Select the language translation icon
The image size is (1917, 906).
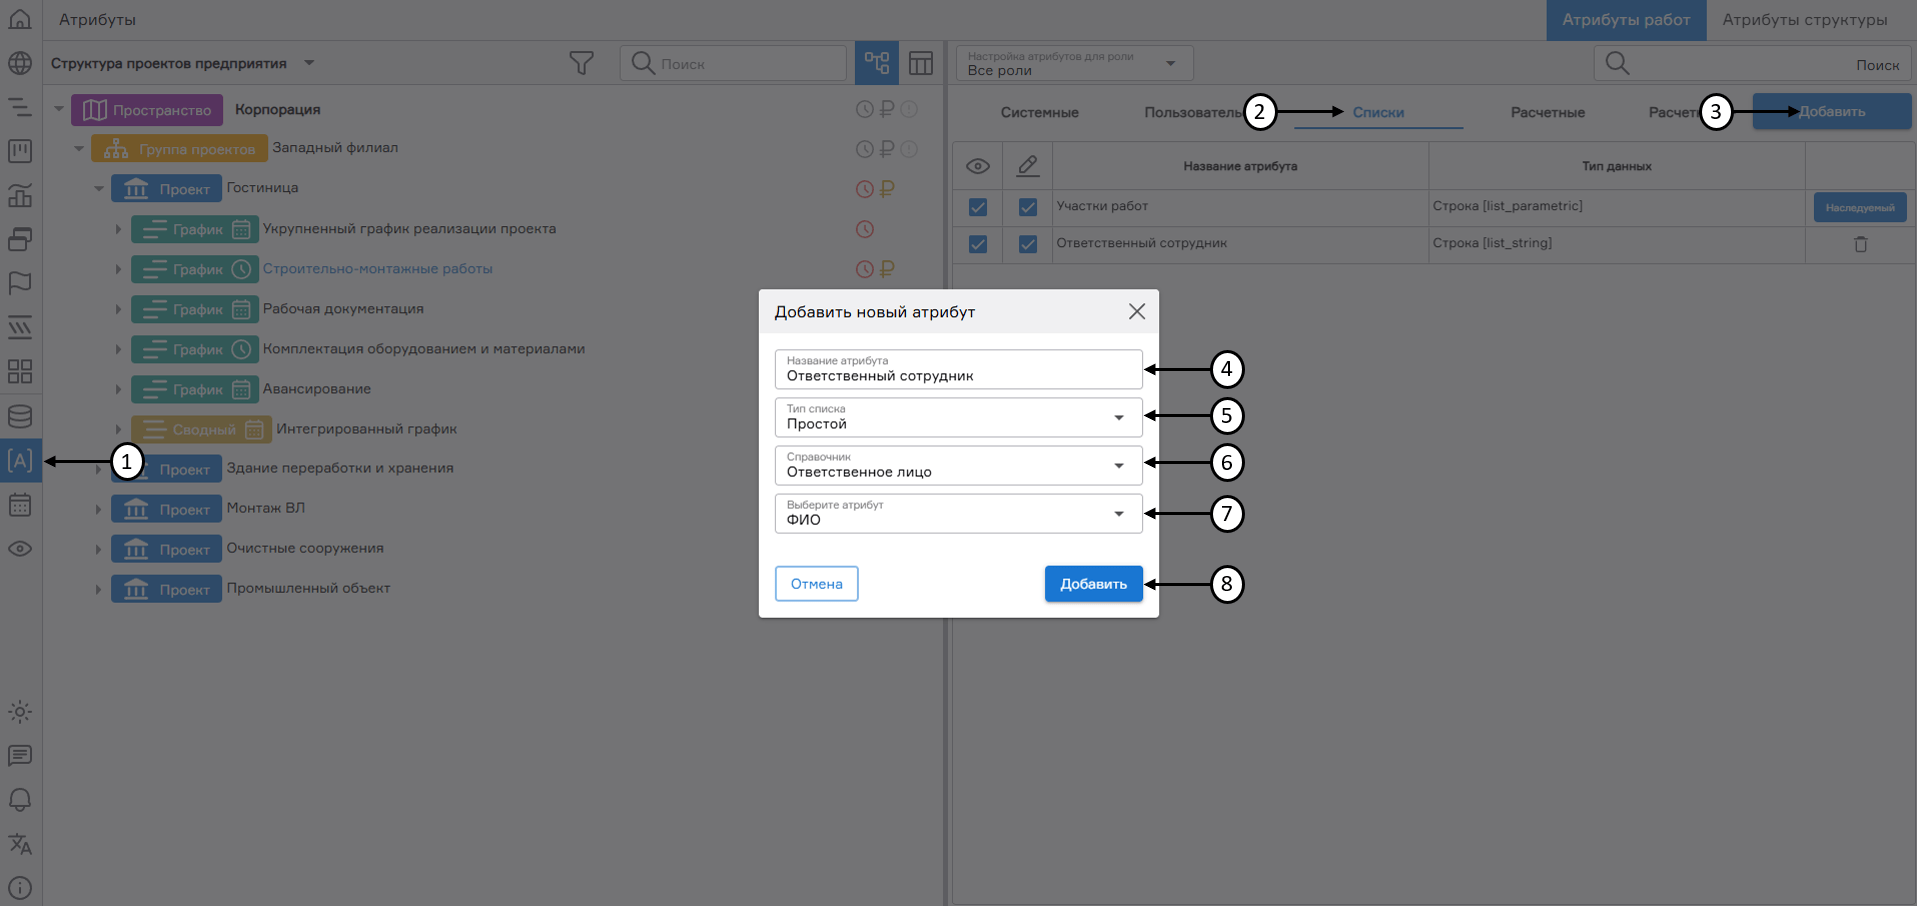20,845
